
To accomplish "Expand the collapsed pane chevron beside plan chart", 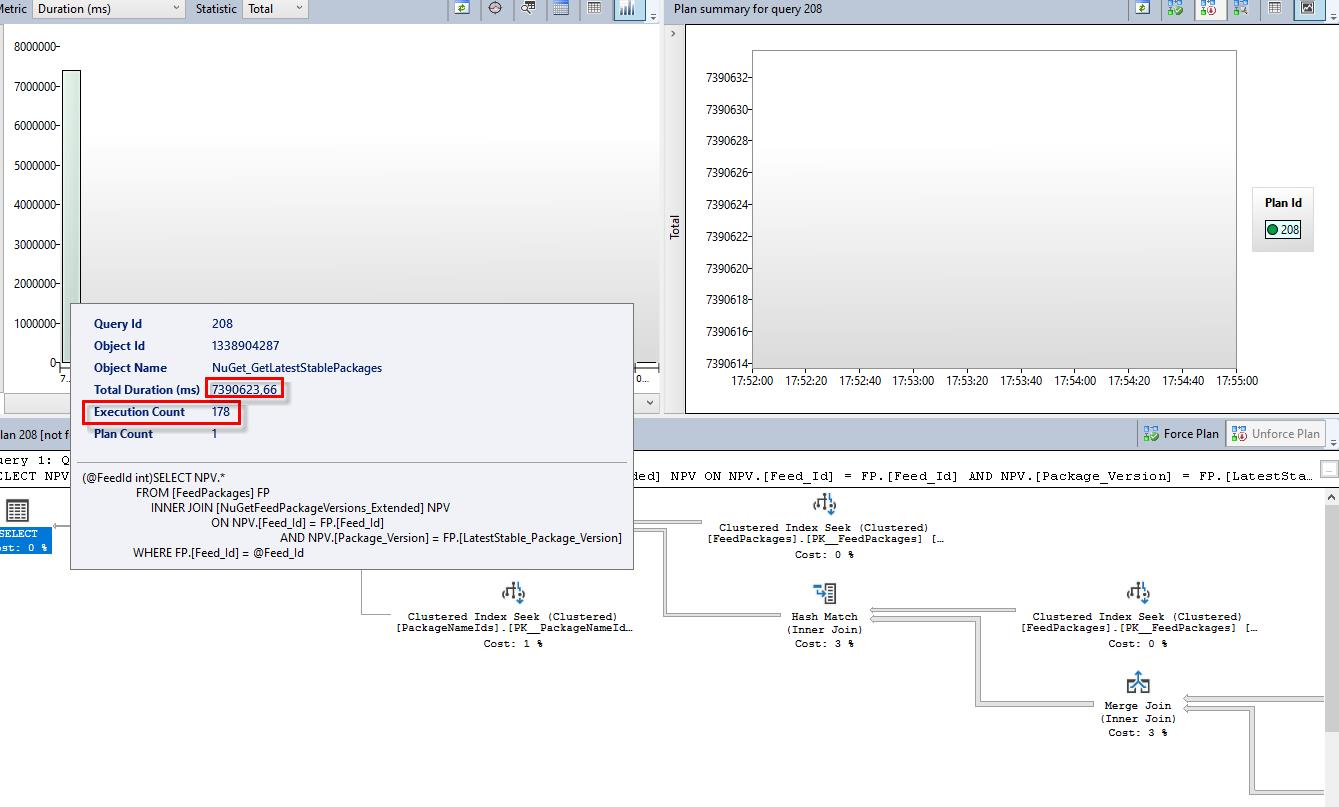I will 673,34.
